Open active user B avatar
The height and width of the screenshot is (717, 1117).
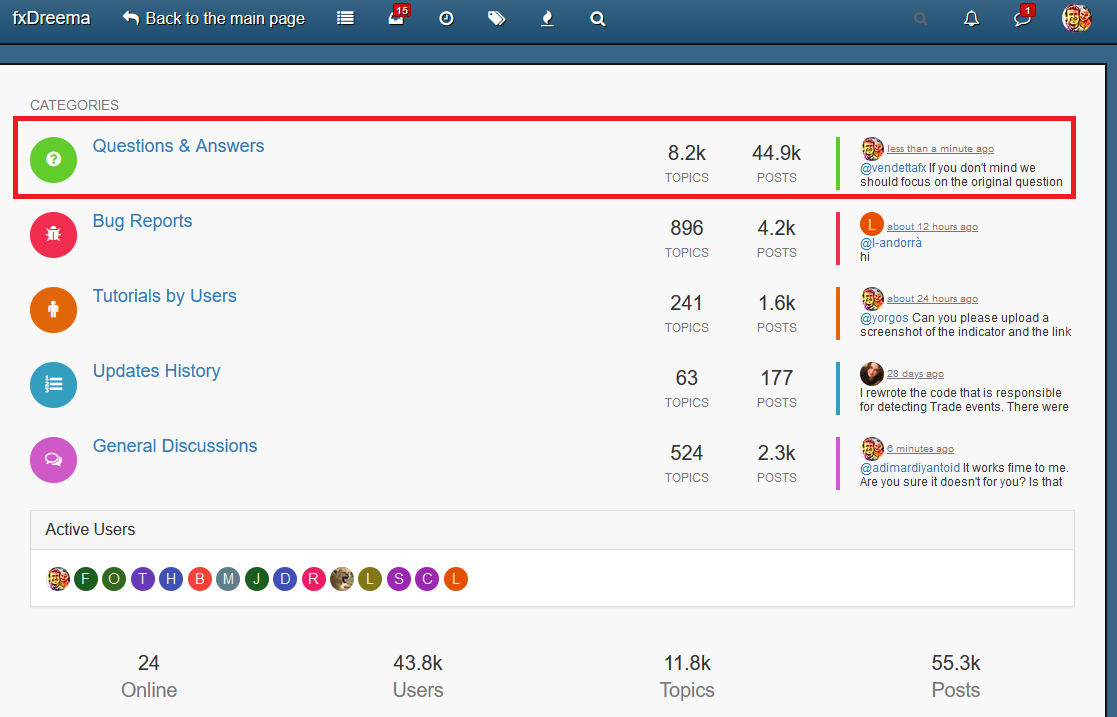tap(199, 579)
